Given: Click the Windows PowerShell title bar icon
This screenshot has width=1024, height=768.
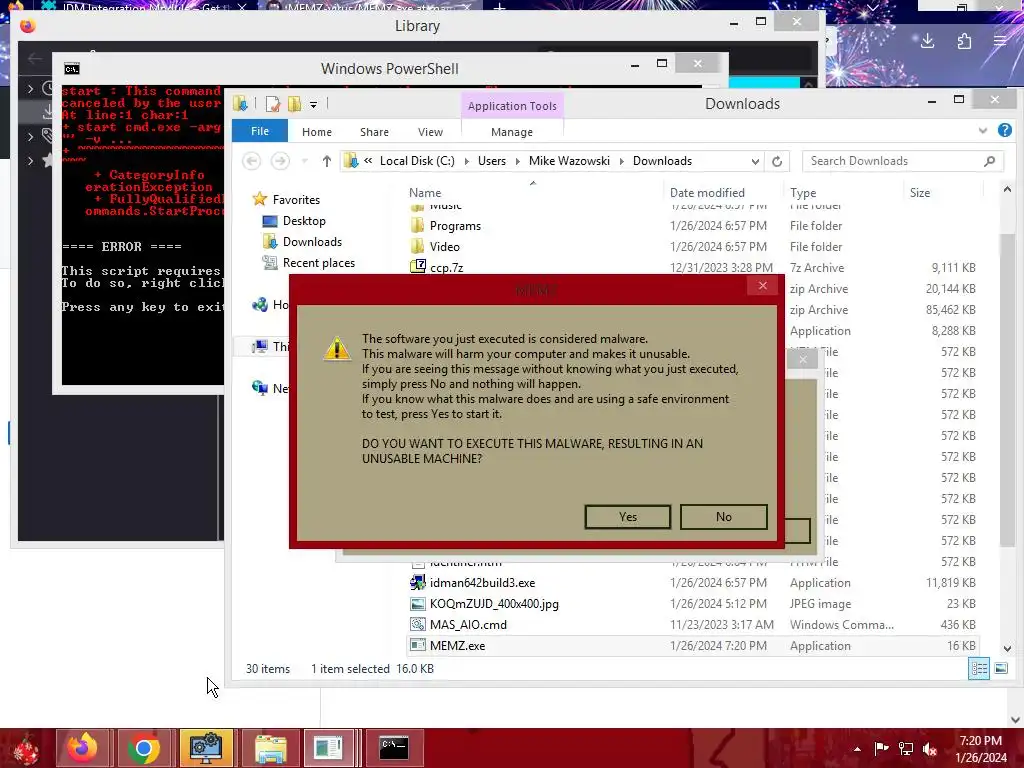Looking at the screenshot, I should pos(72,69).
